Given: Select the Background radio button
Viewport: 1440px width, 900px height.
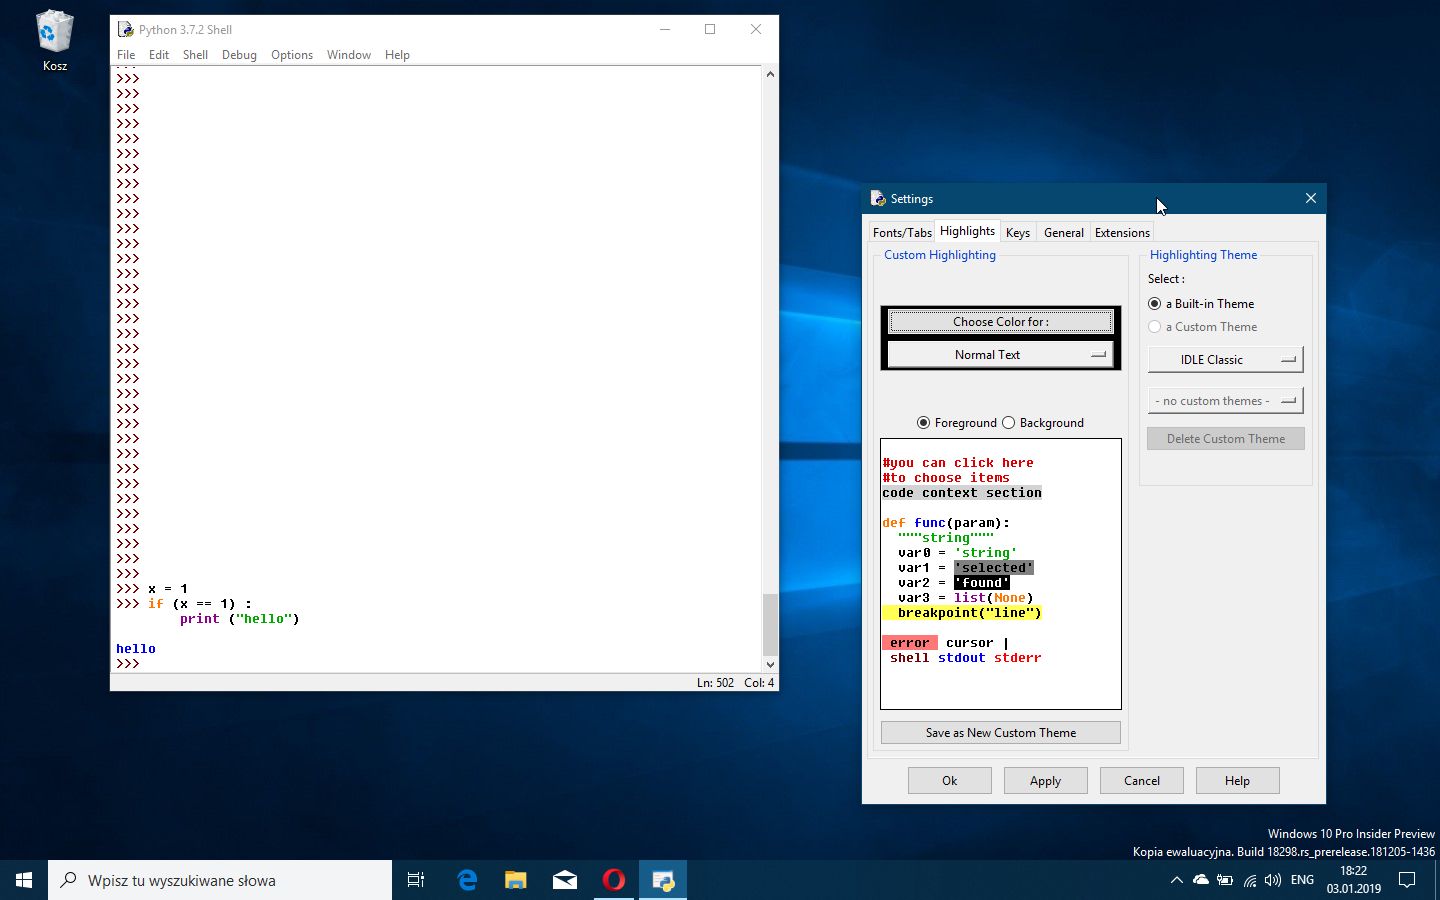Looking at the screenshot, I should [1009, 423].
